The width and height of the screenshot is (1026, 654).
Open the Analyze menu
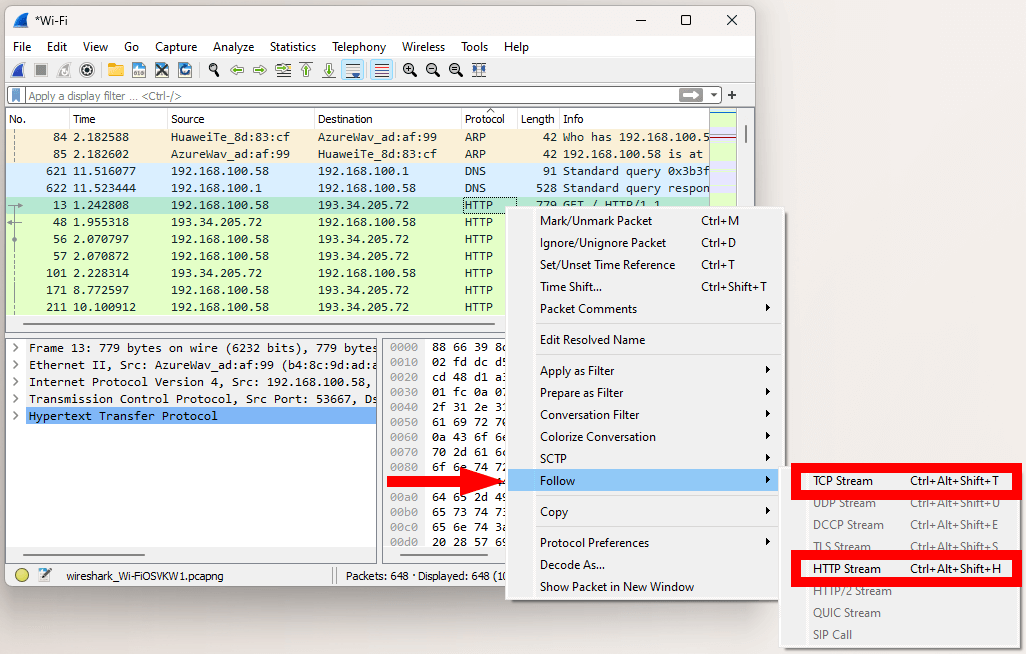pos(234,47)
